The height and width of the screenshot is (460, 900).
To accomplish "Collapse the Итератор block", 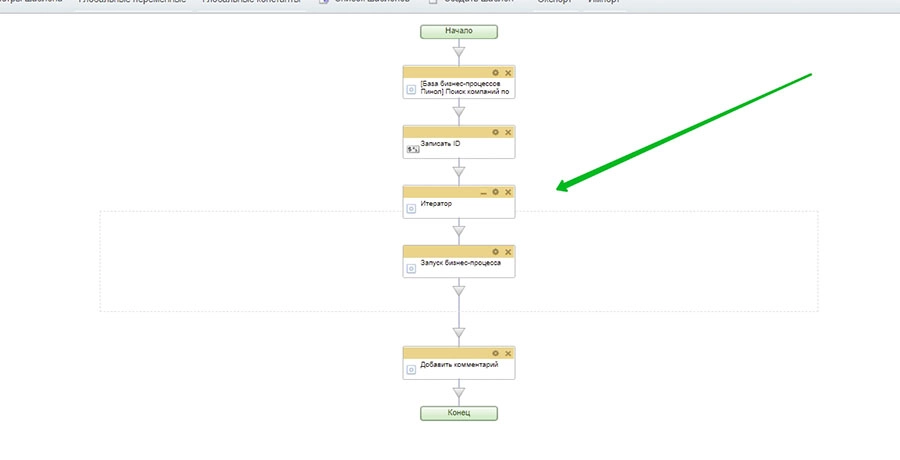I will [x=484, y=192].
